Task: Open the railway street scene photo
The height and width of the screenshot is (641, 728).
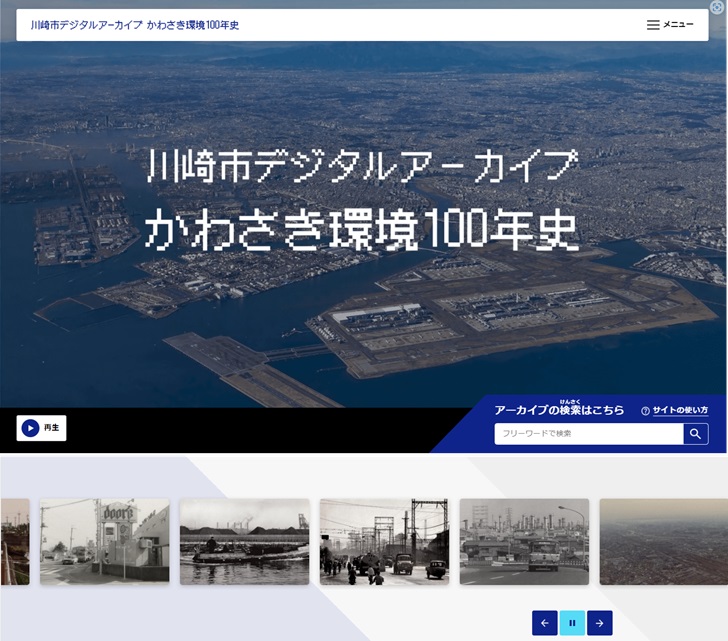Action: (384, 541)
